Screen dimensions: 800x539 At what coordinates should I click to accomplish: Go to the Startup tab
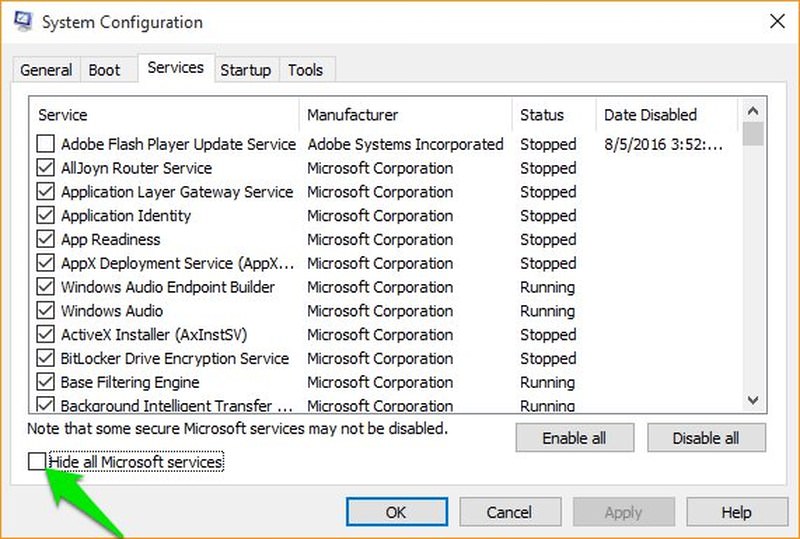click(x=246, y=69)
